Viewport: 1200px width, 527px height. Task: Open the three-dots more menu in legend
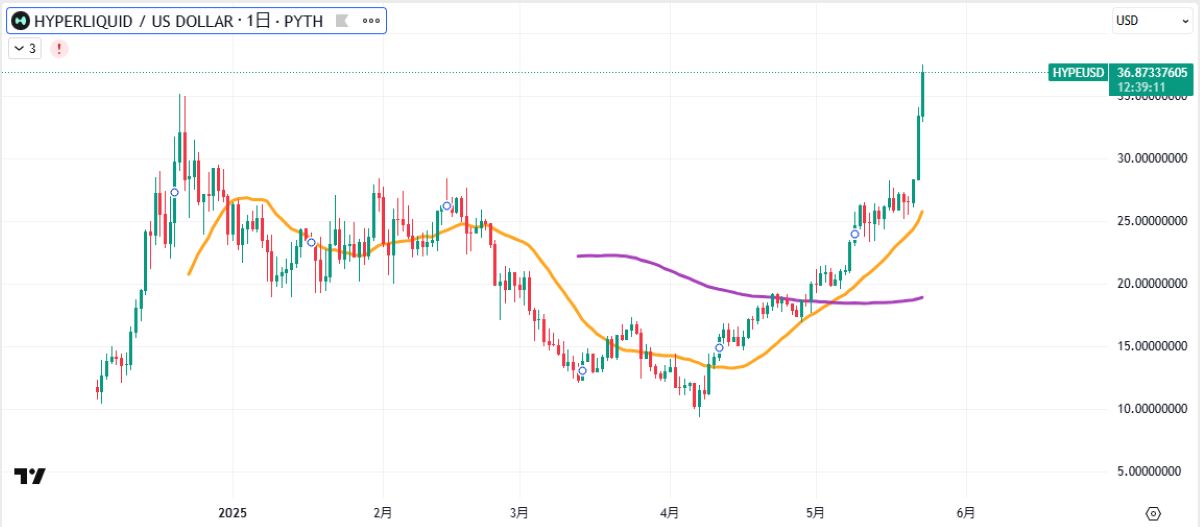(x=371, y=20)
